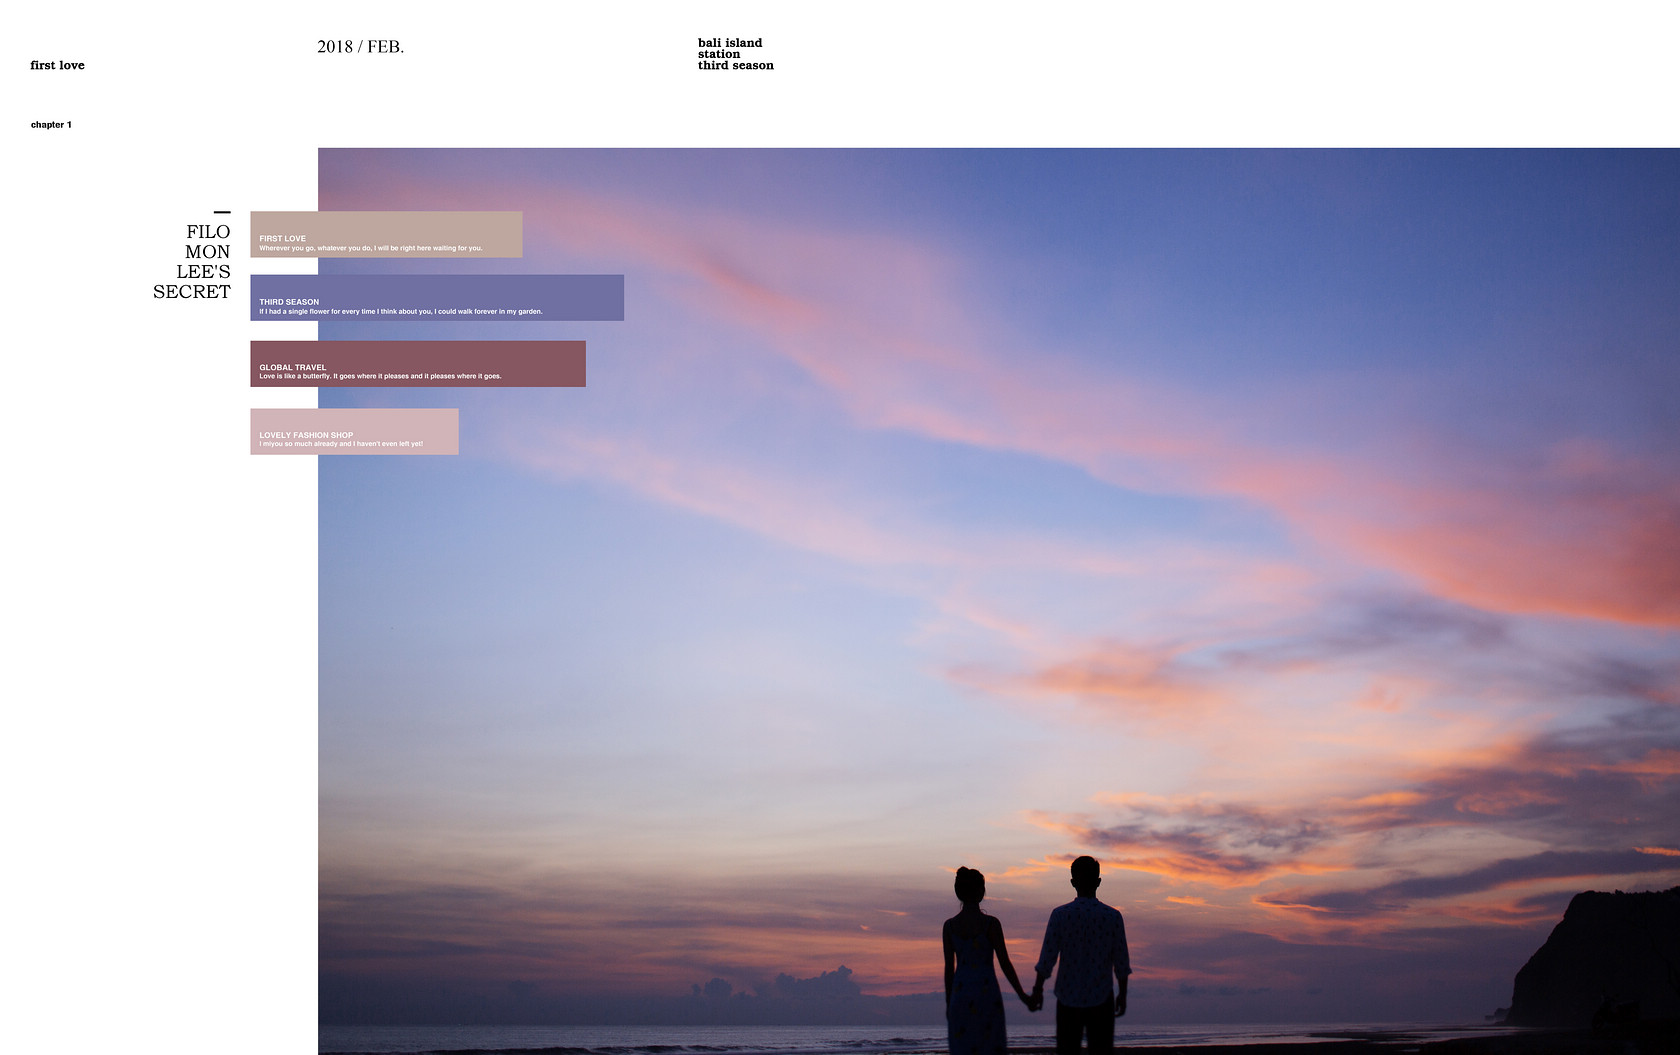This screenshot has width=1680, height=1055.
Task: Click the word 'SECRET' in the title
Action: click(191, 292)
